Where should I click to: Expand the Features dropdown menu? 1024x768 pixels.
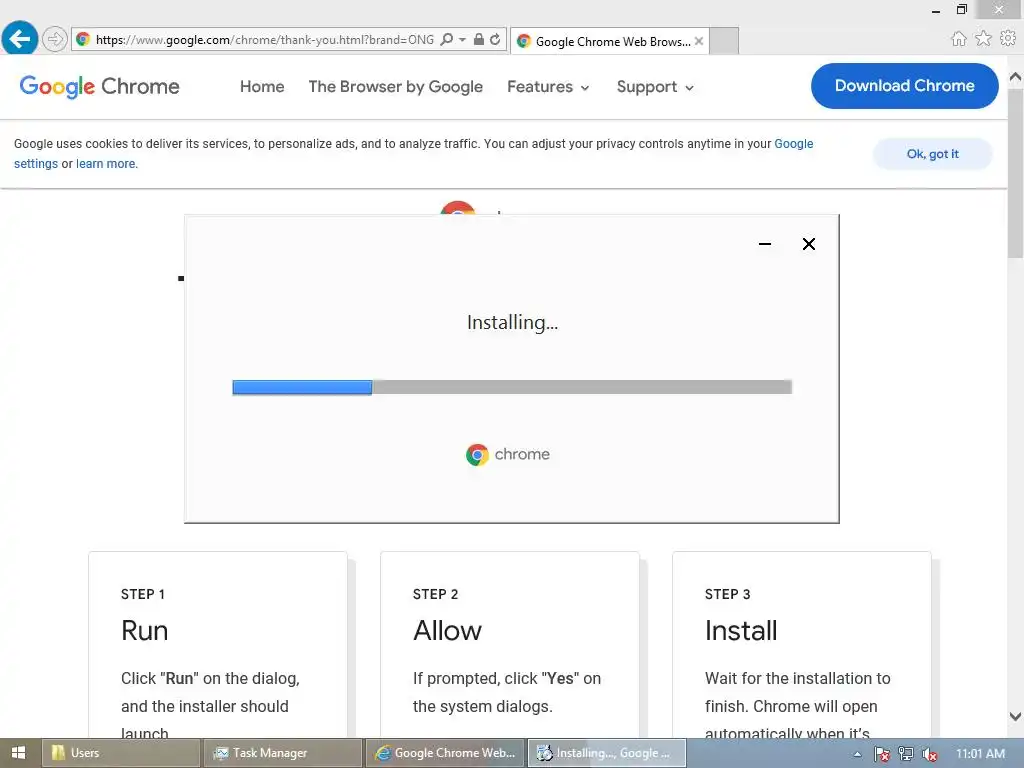pos(548,87)
